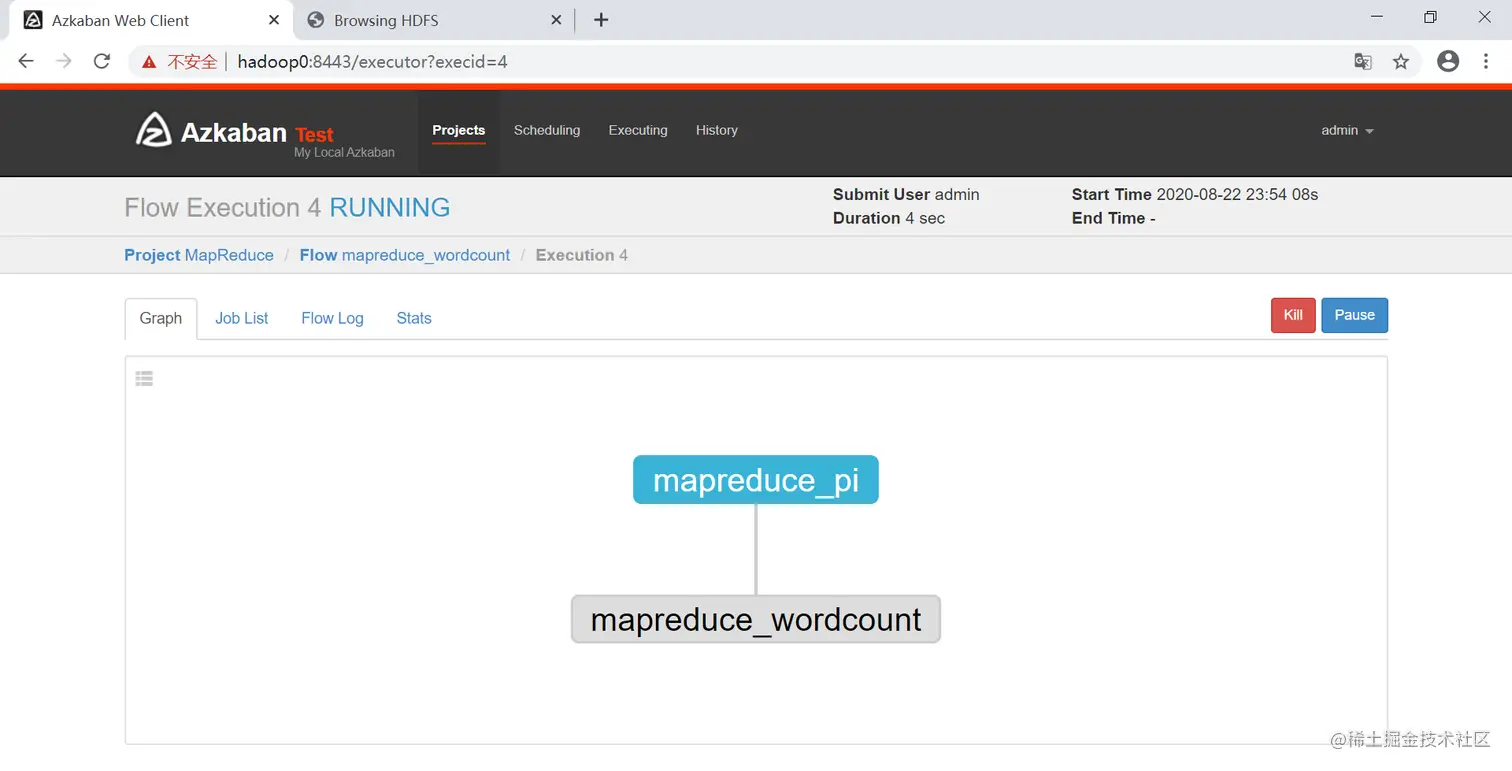Open the Flow Log tab
Image resolution: width=1512 pixels, height=771 pixels.
pos(332,318)
